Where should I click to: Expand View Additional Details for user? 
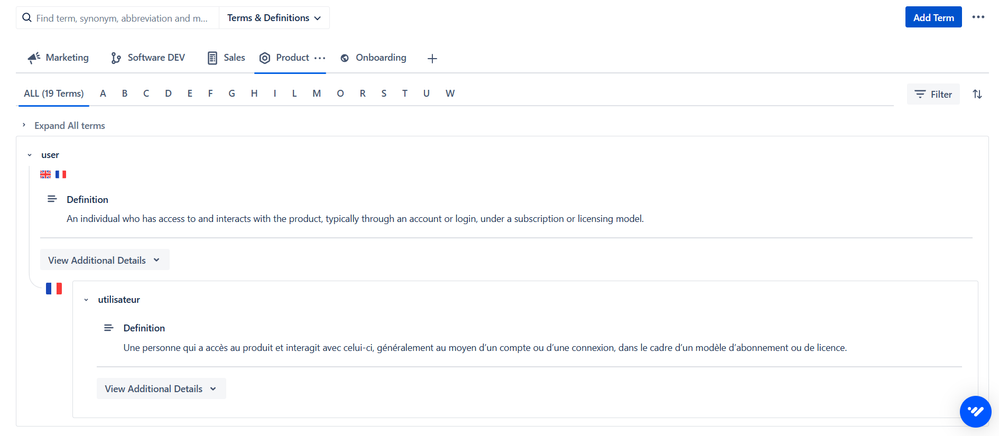(104, 260)
